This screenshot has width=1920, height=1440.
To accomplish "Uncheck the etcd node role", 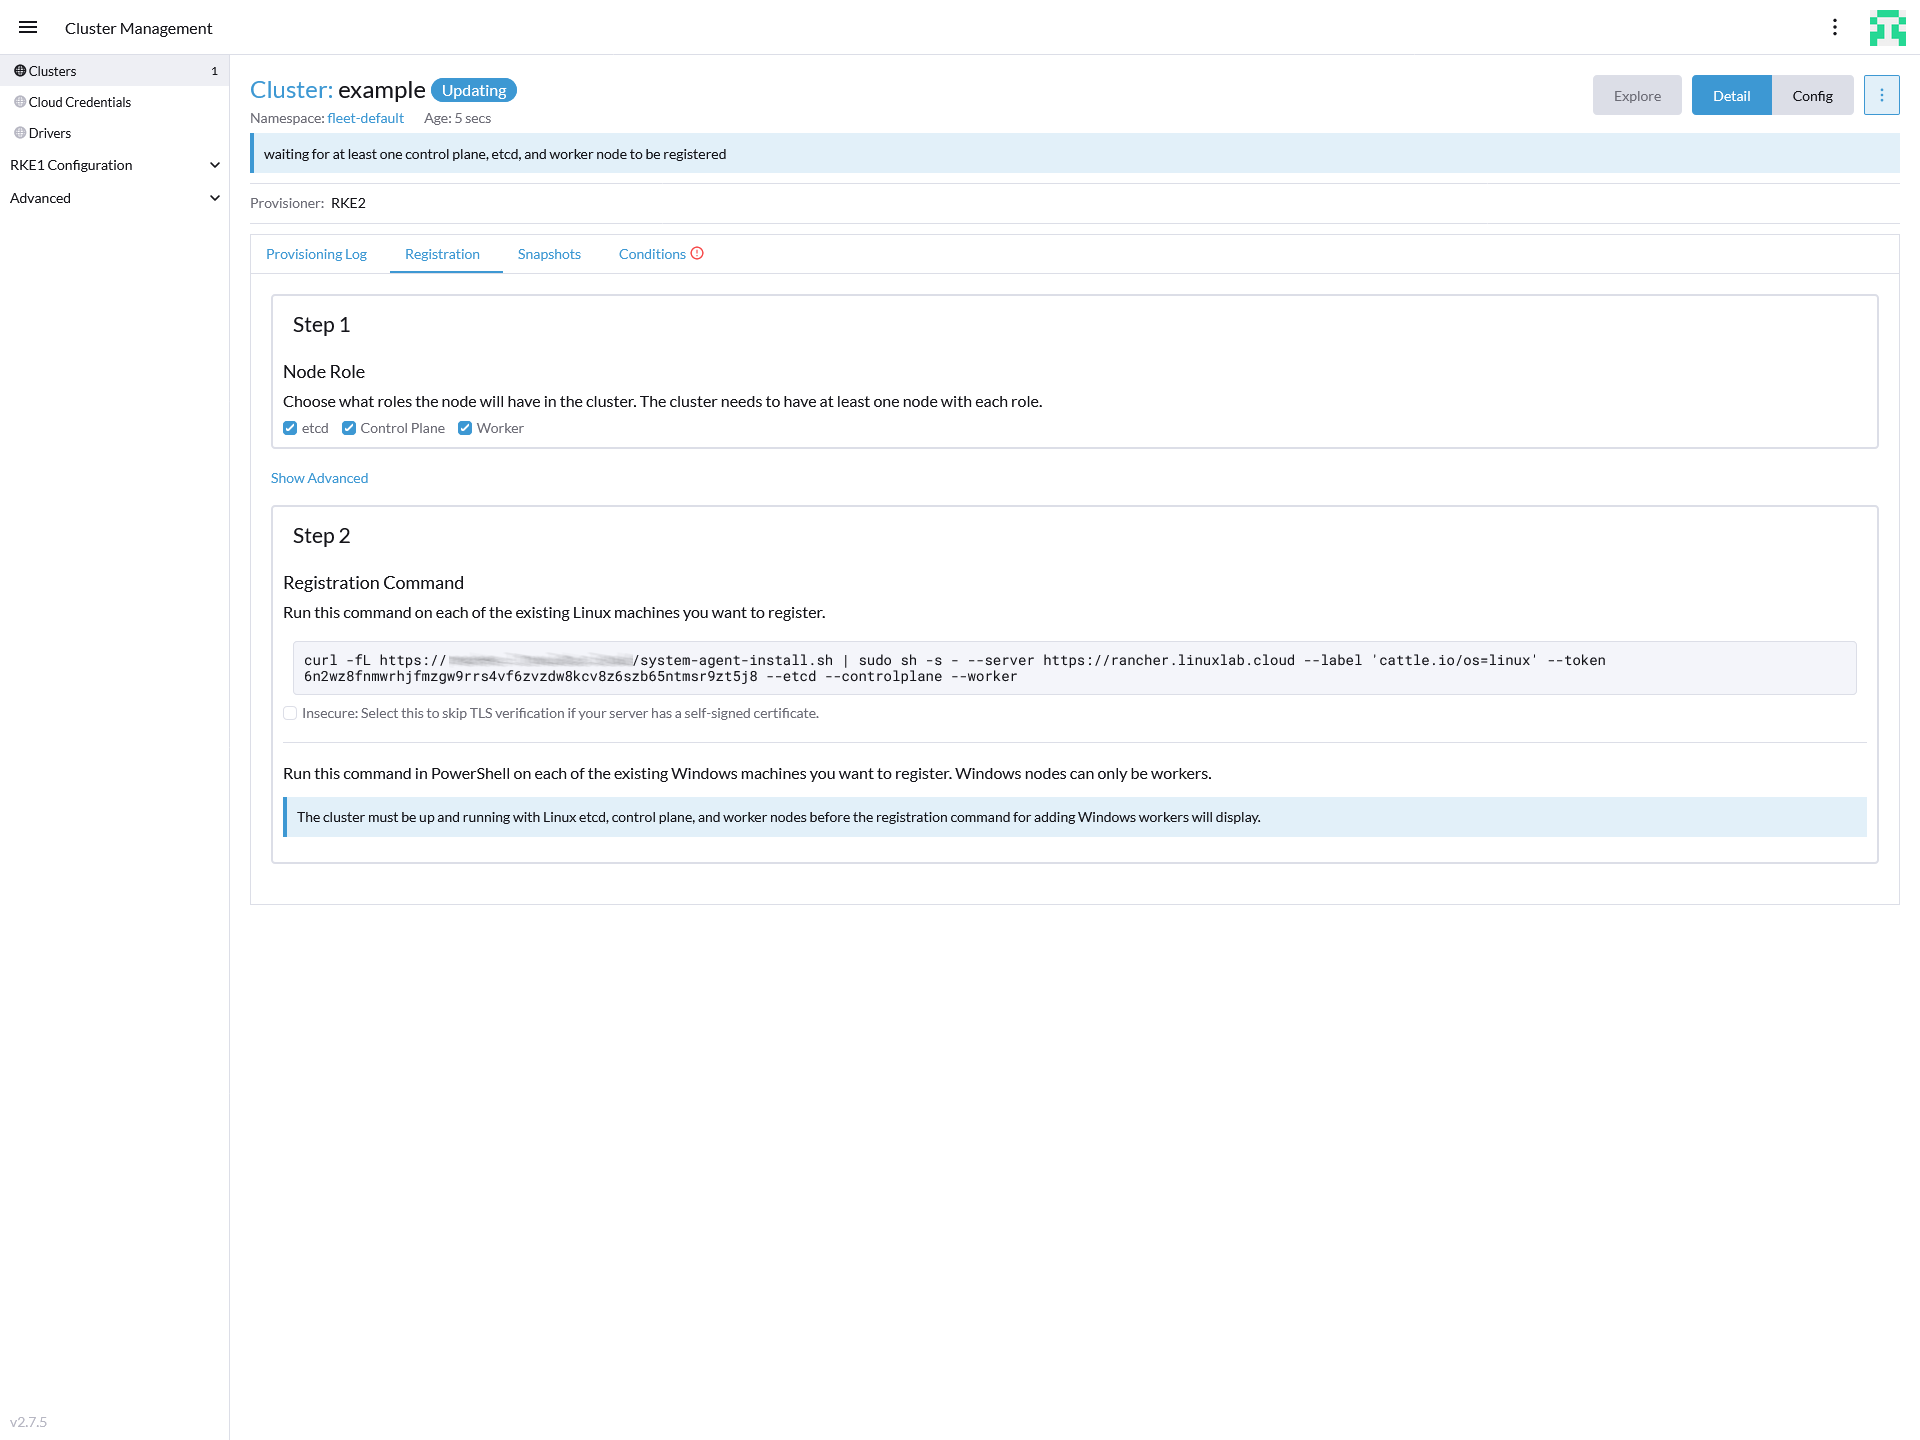I will [290, 427].
